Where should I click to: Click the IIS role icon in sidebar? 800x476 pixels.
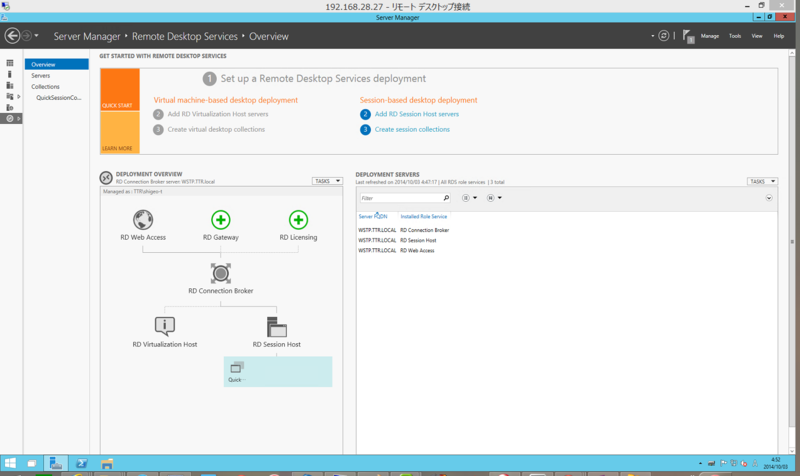click(10, 108)
